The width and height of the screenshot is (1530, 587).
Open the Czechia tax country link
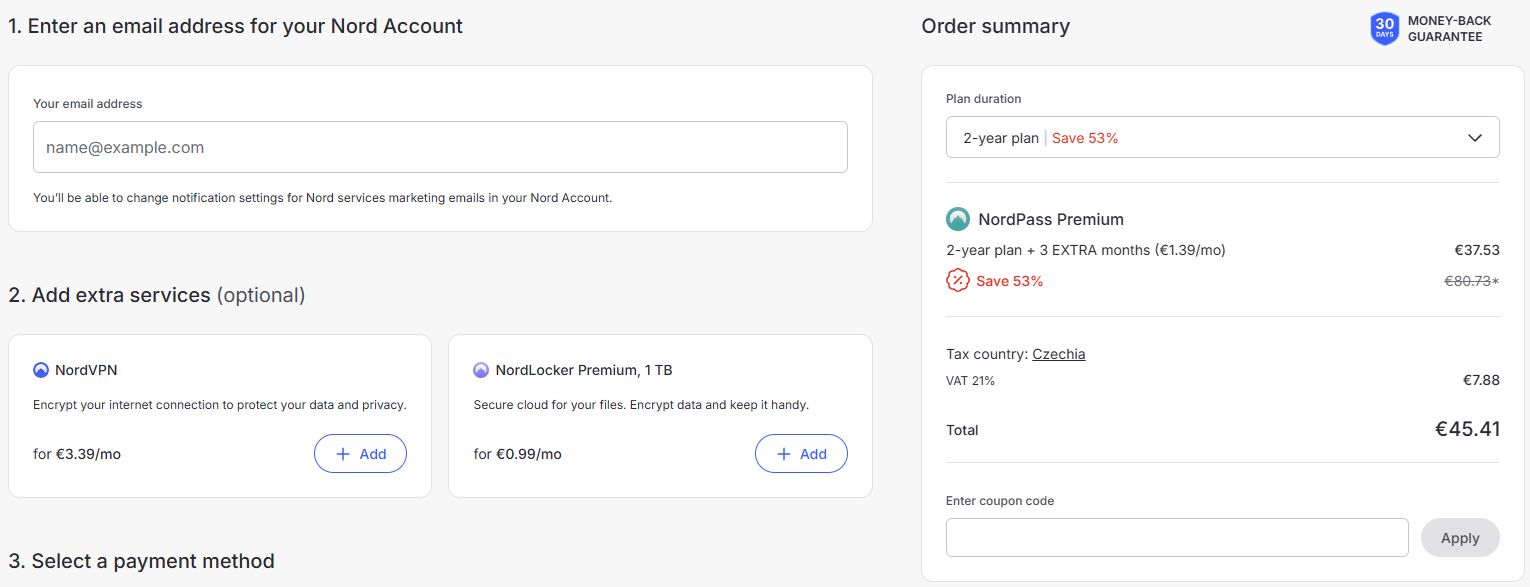coord(1059,354)
